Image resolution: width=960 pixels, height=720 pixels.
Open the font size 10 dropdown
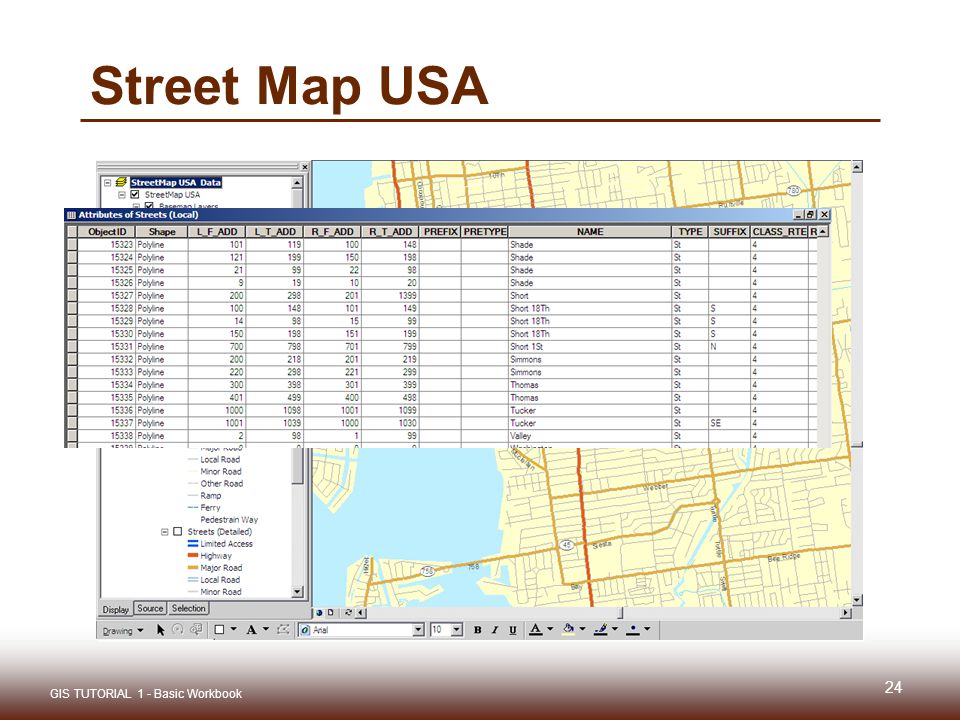coord(457,630)
